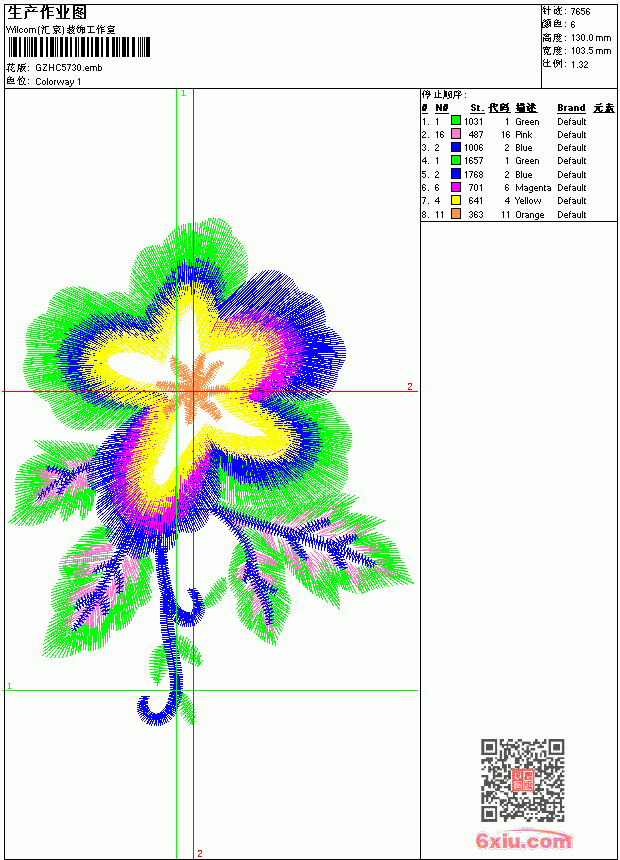The width and height of the screenshot is (620, 860).
Task: Click the Brand column header
Action: pos(571,108)
